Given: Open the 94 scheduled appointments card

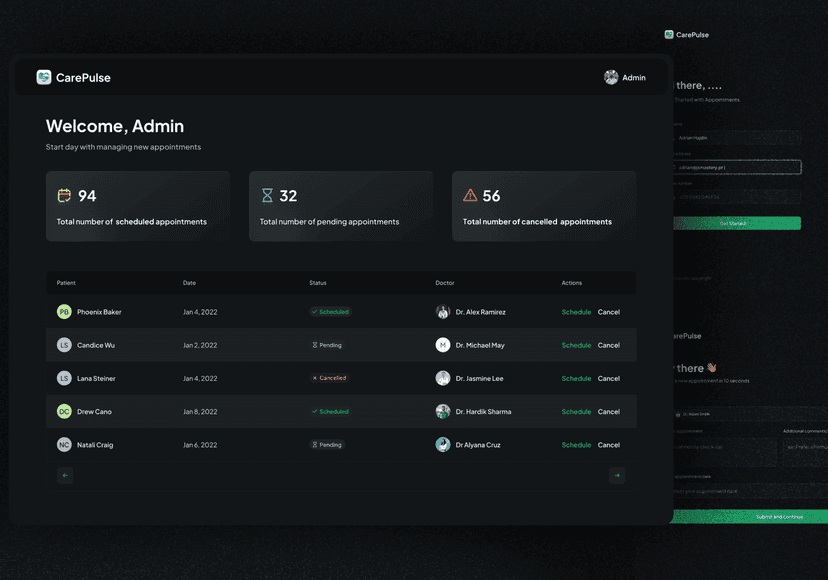Looking at the screenshot, I should (138, 206).
